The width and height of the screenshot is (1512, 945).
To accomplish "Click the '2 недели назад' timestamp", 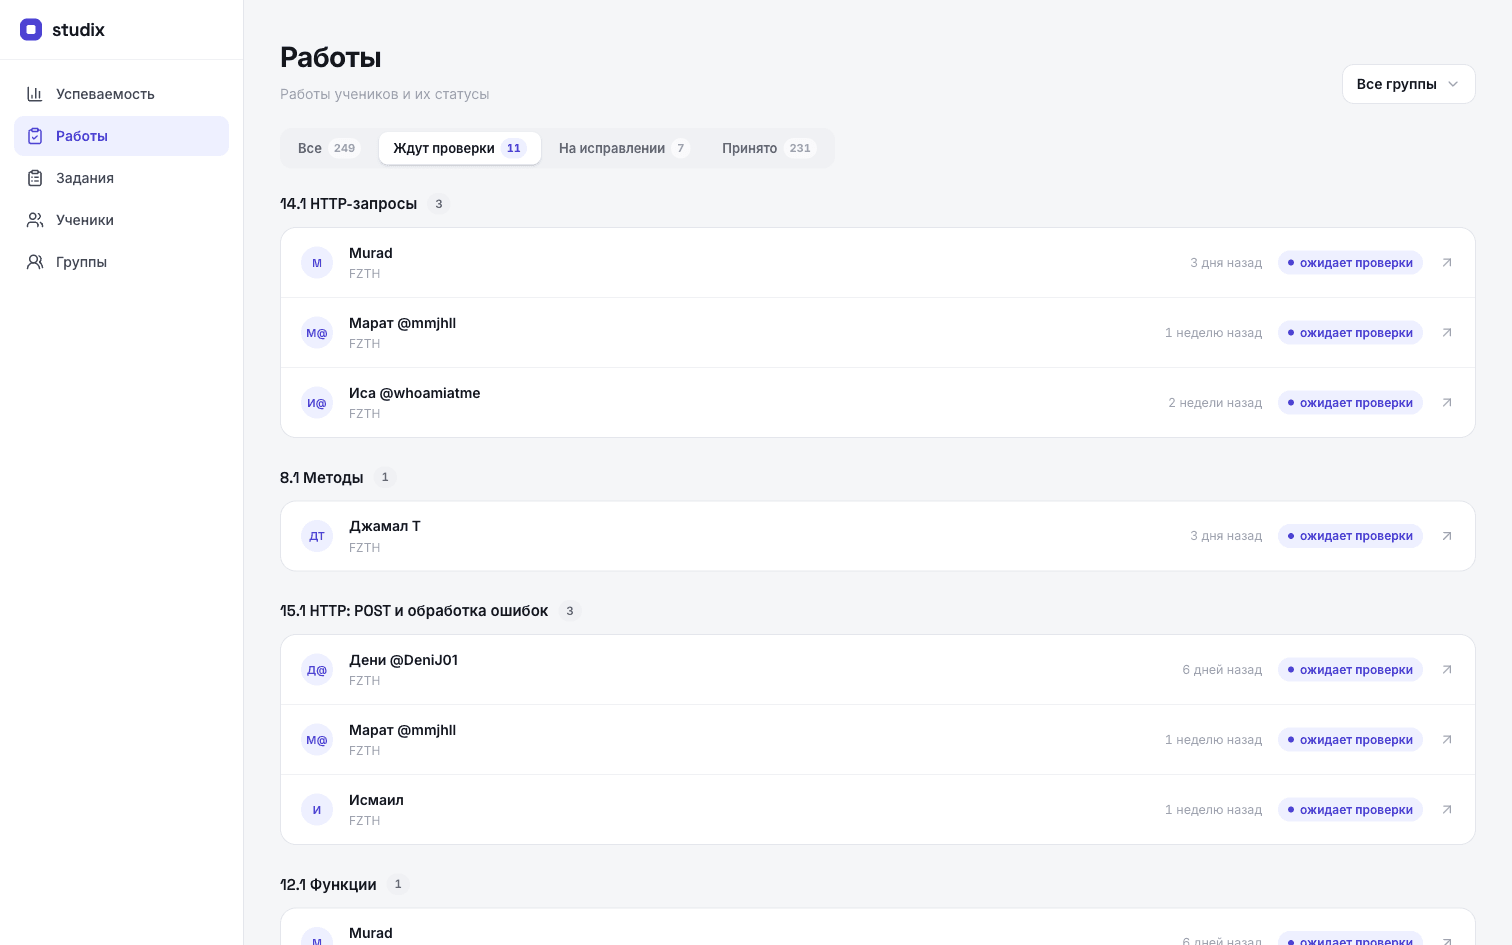I will [x=1215, y=403].
